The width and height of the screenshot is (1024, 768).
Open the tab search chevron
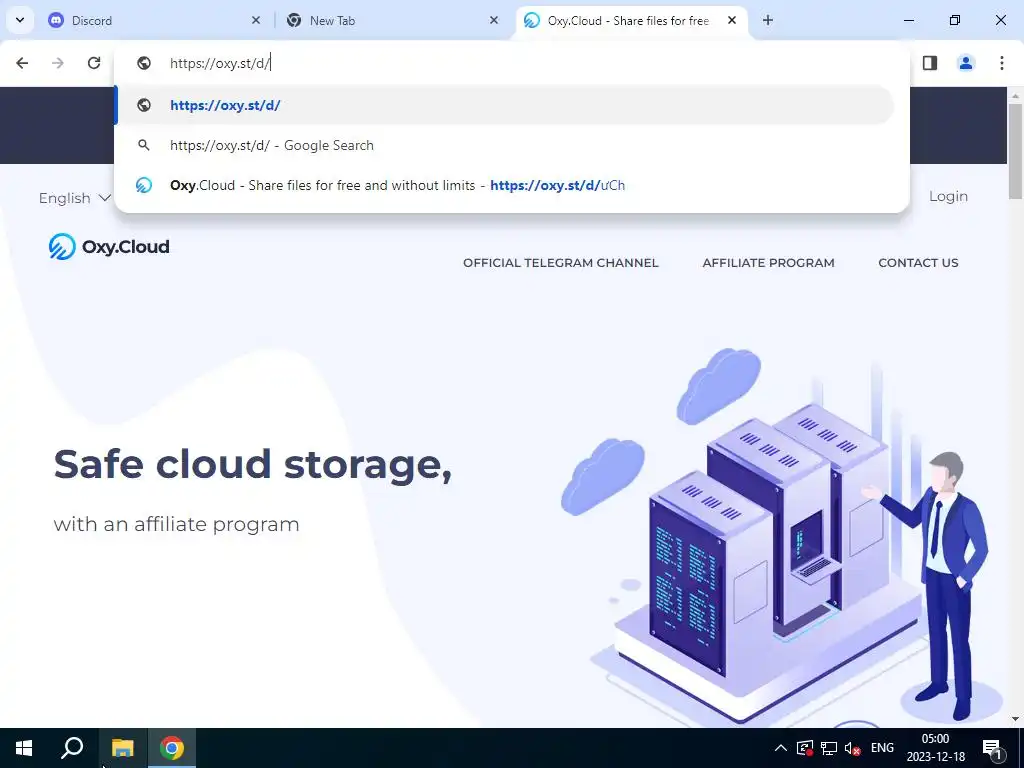click(20, 20)
